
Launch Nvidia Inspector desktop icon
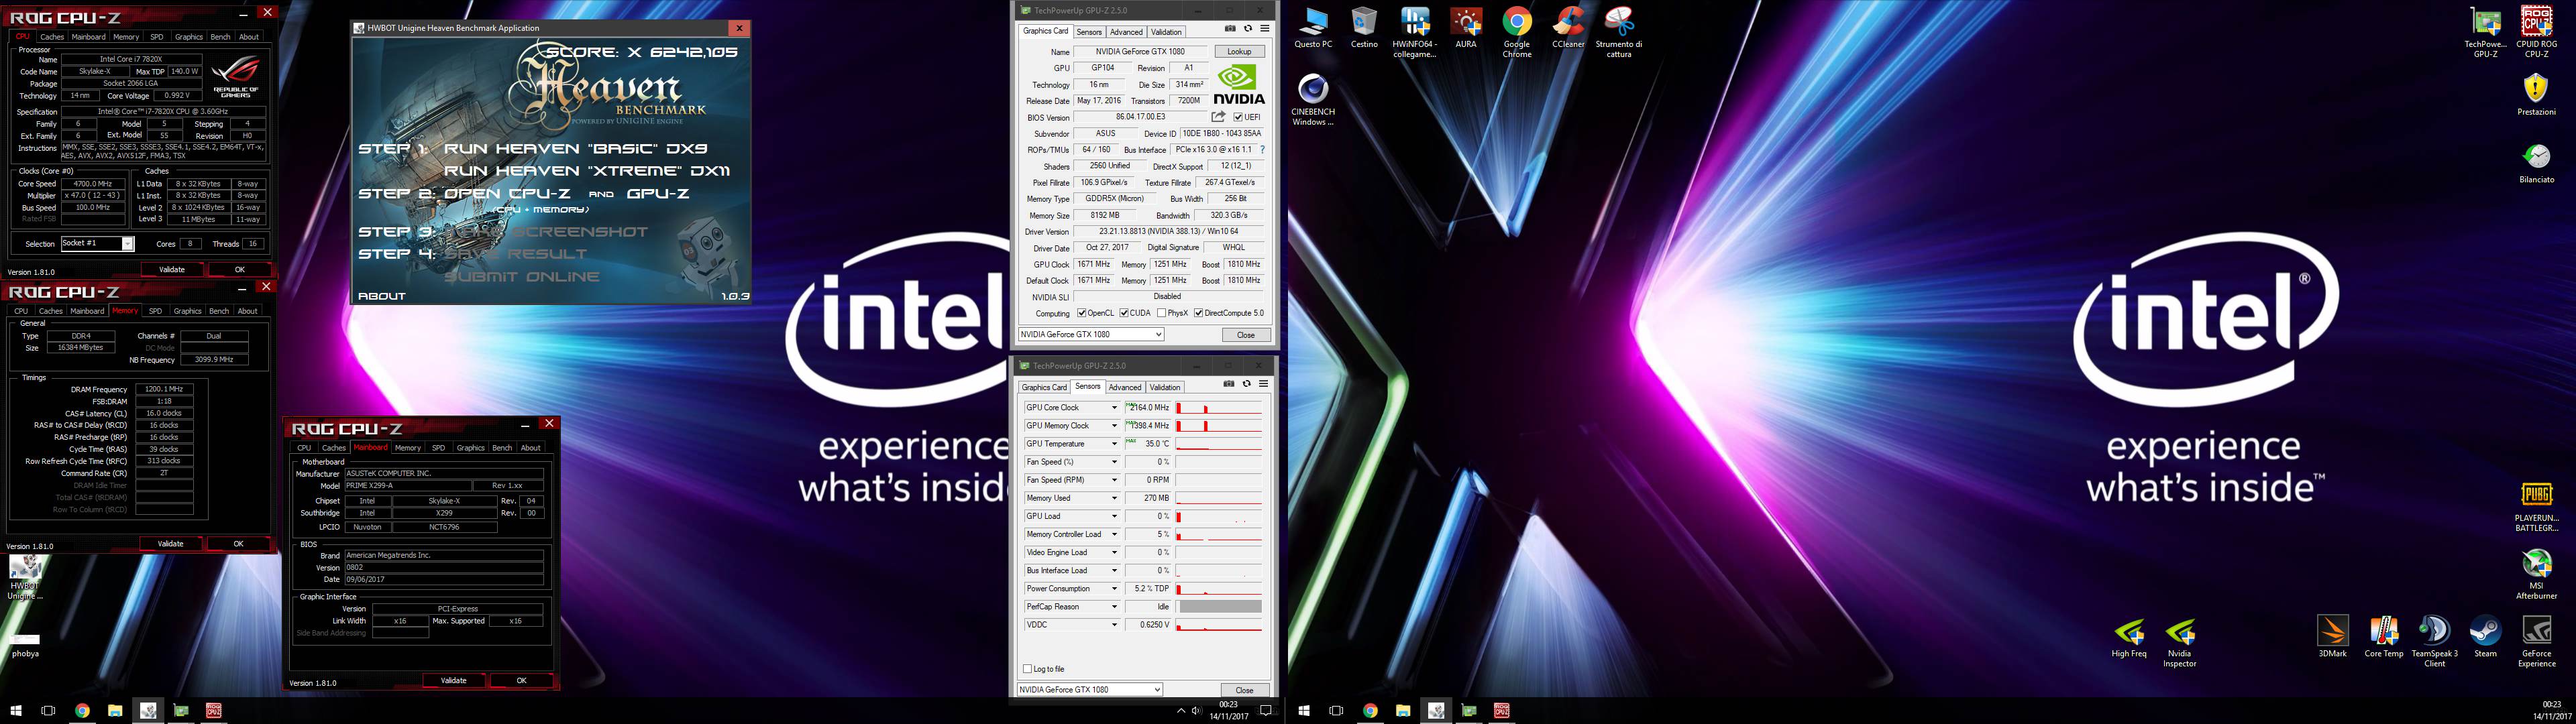point(2180,642)
